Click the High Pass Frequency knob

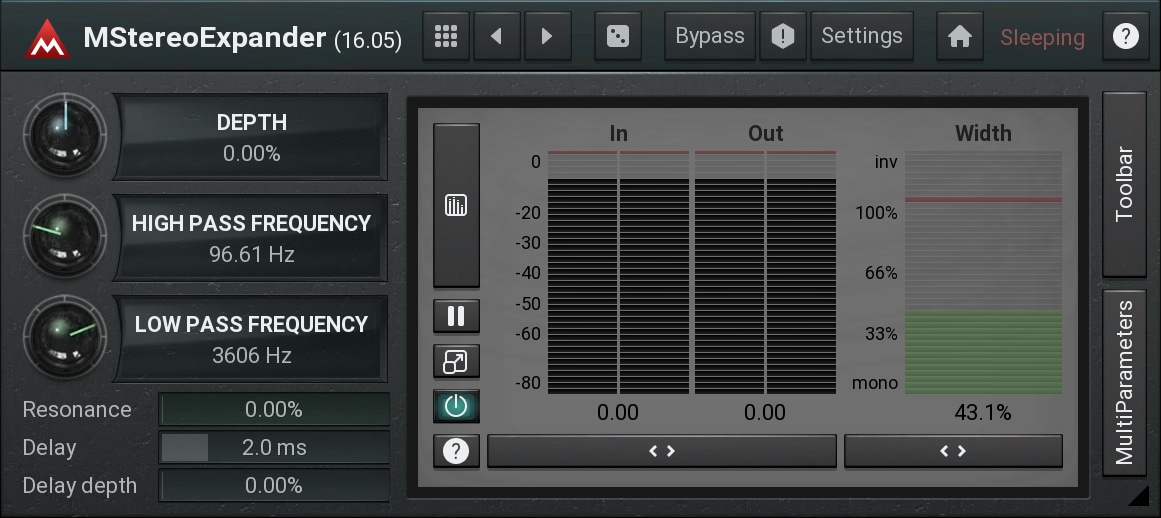tap(65, 237)
